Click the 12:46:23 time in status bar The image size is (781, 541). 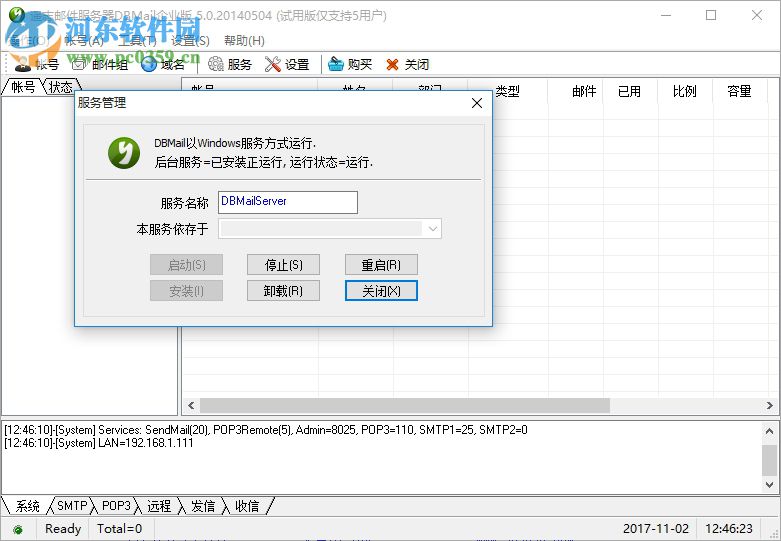729,529
